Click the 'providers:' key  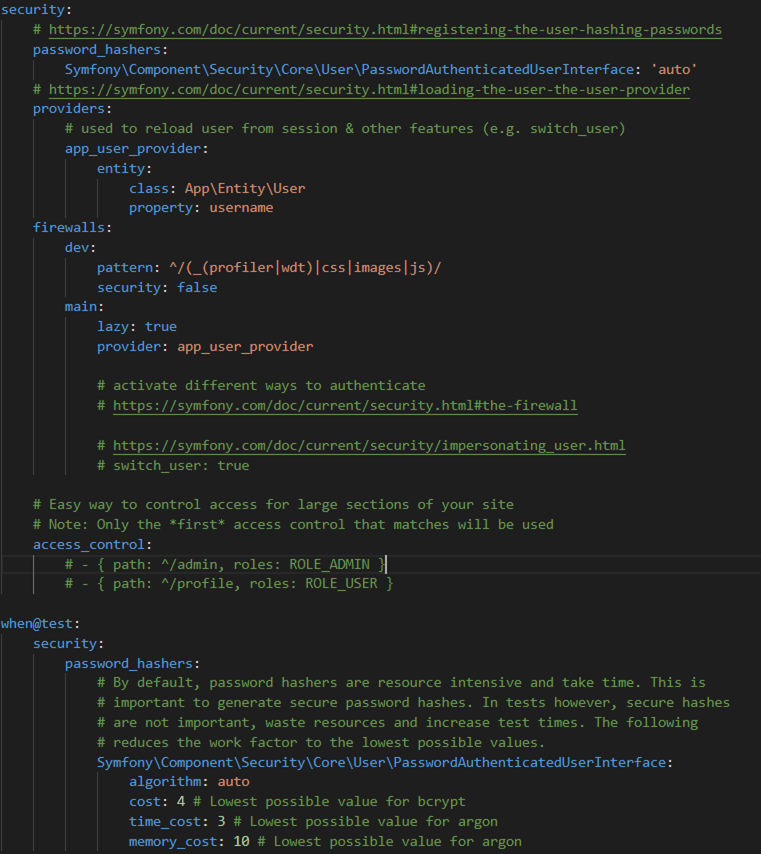coord(72,109)
